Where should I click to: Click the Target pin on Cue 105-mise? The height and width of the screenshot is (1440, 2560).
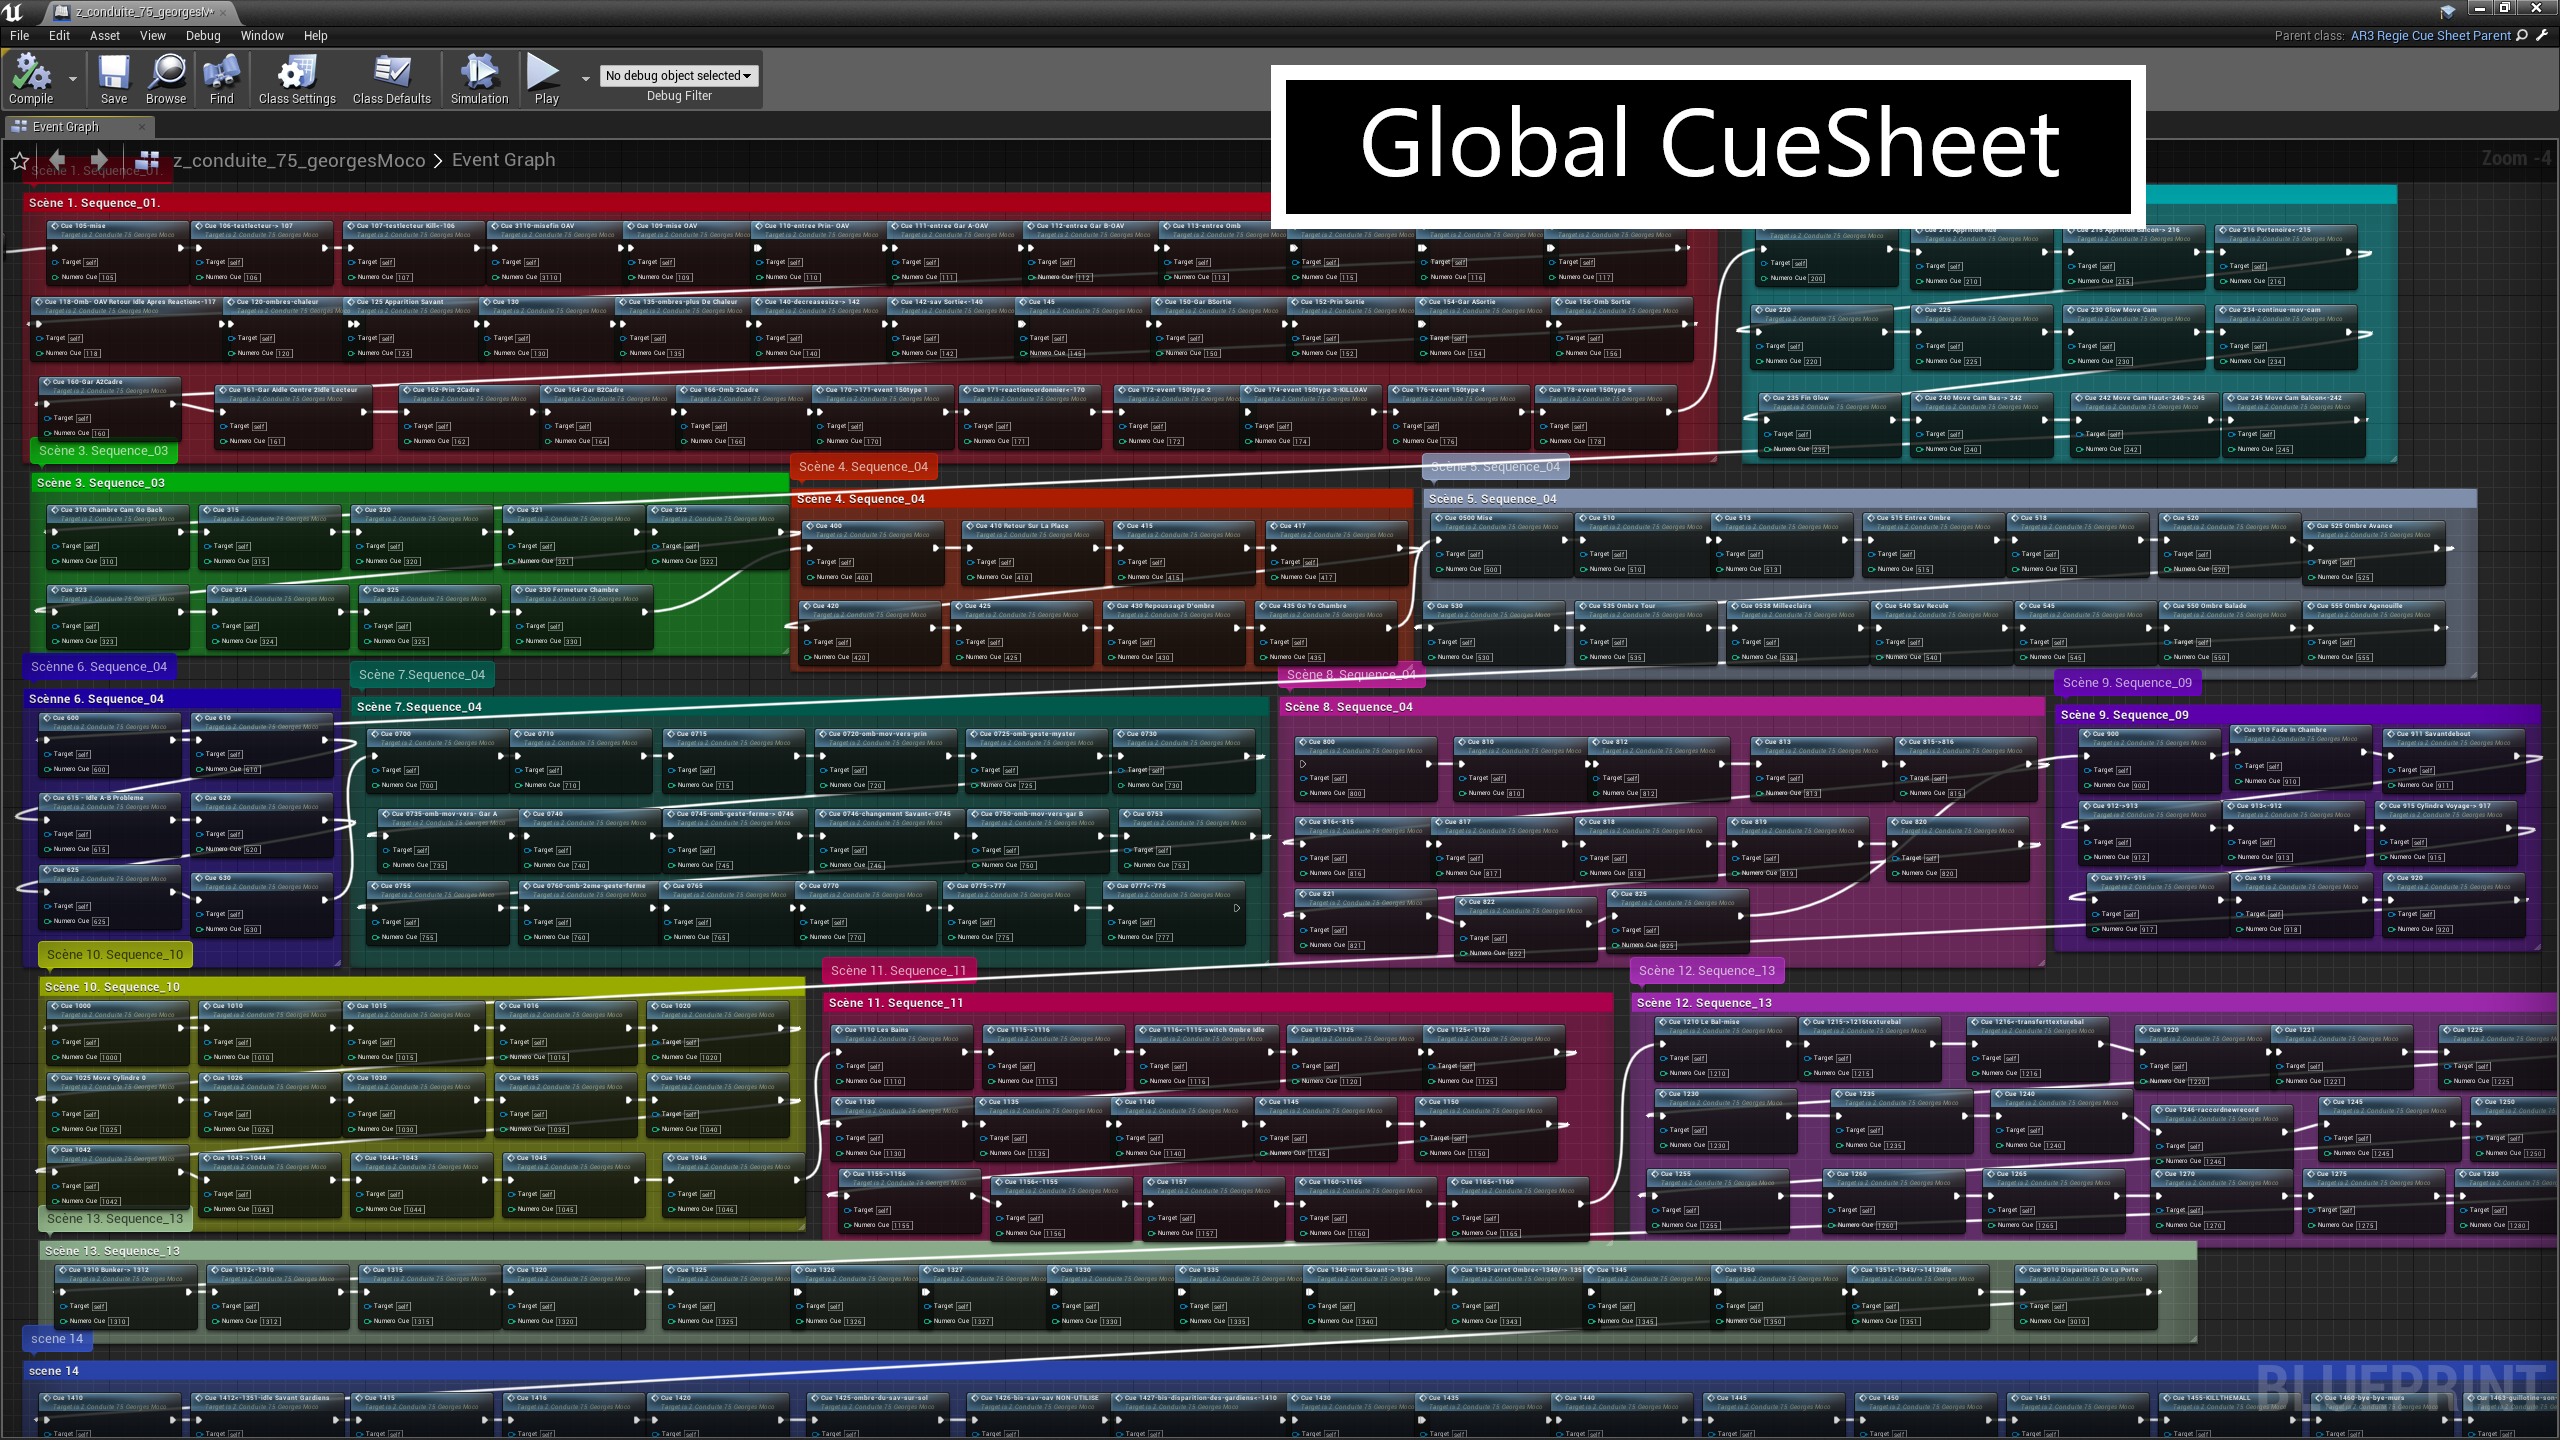pos(55,262)
